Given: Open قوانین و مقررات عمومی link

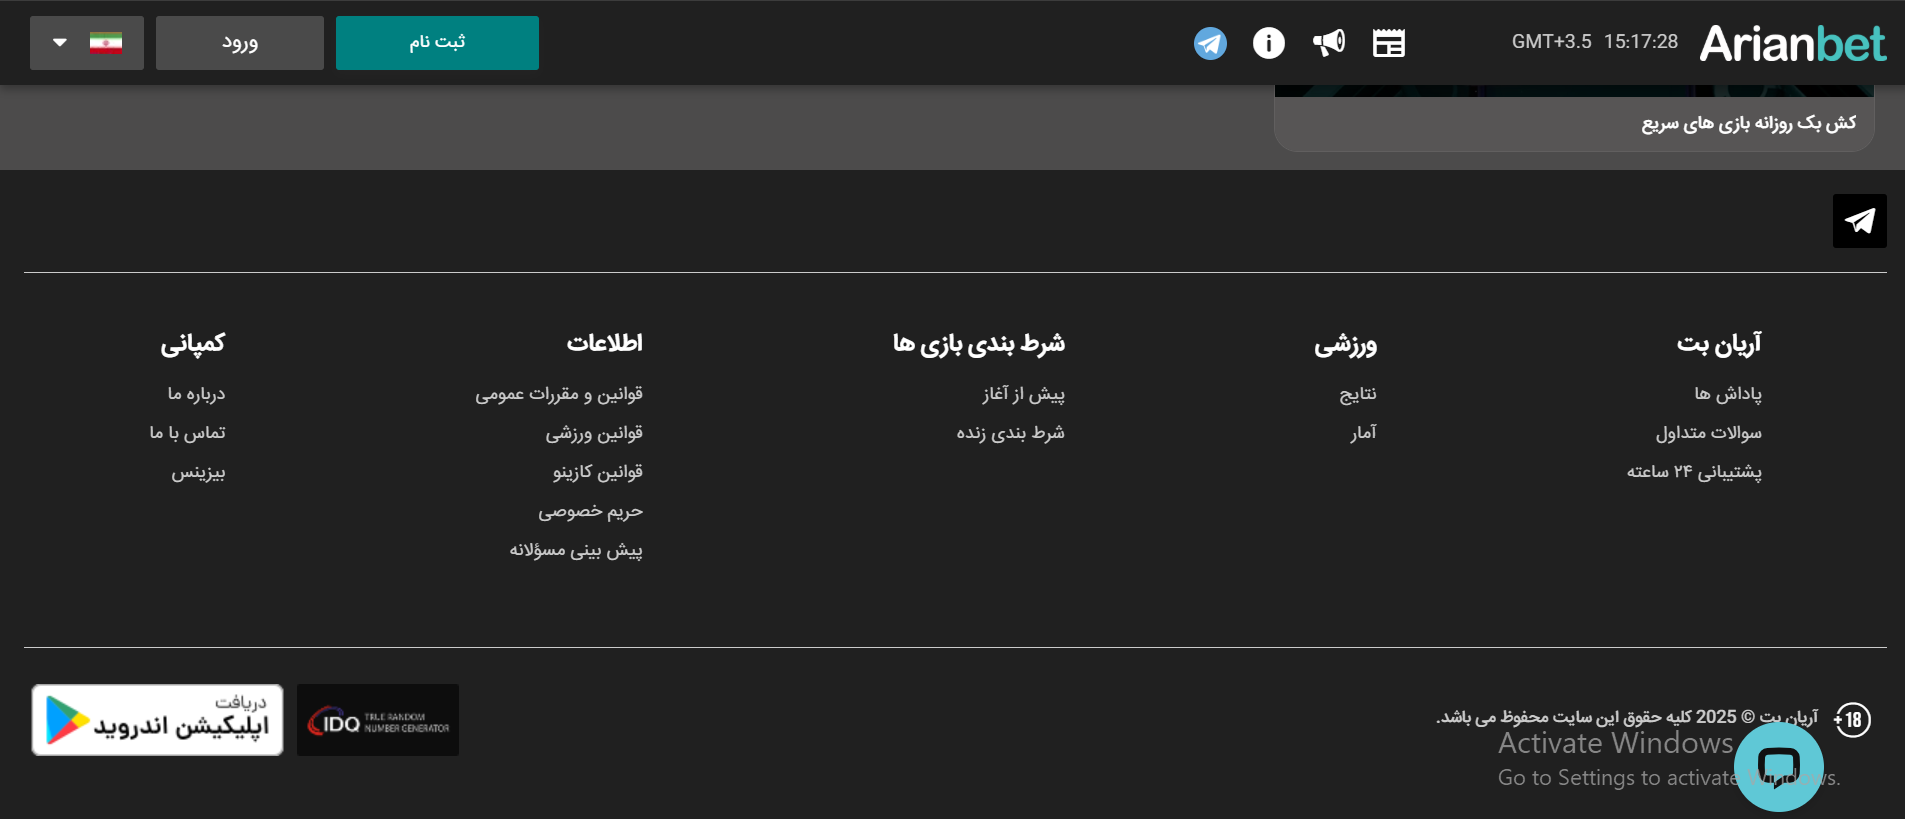Looking at the screenshot, I should pos(559,394).
